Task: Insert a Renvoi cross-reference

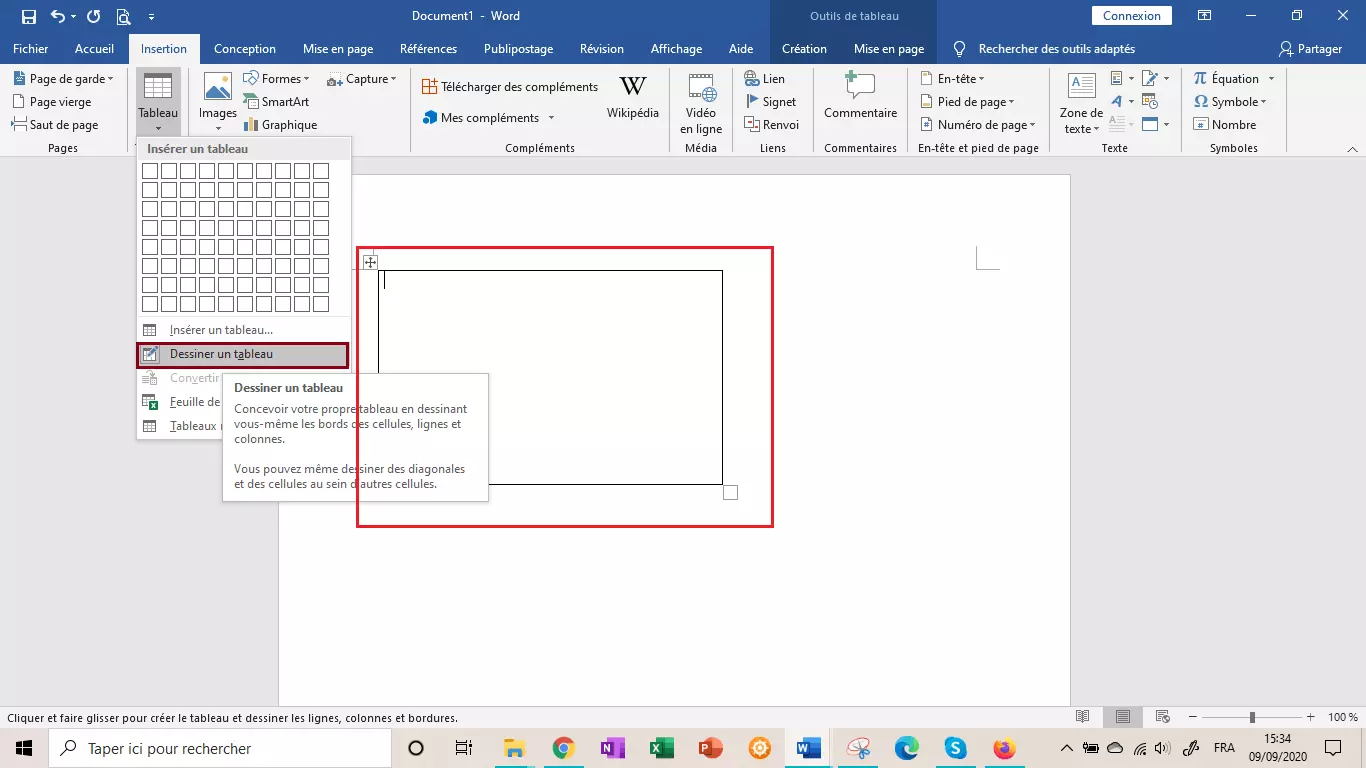Action: coord(772,125)
